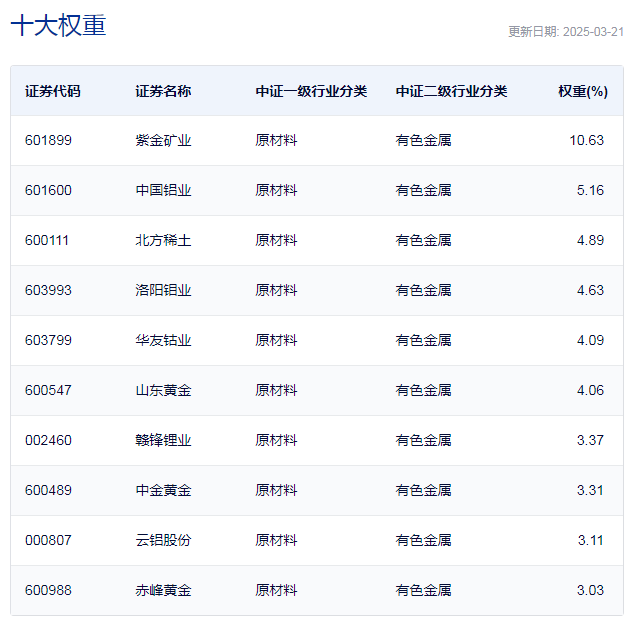The height and width of the screenshot is (621, 630).
Task: Click the 赤峰黄金 security name
Action: (163, 590)
